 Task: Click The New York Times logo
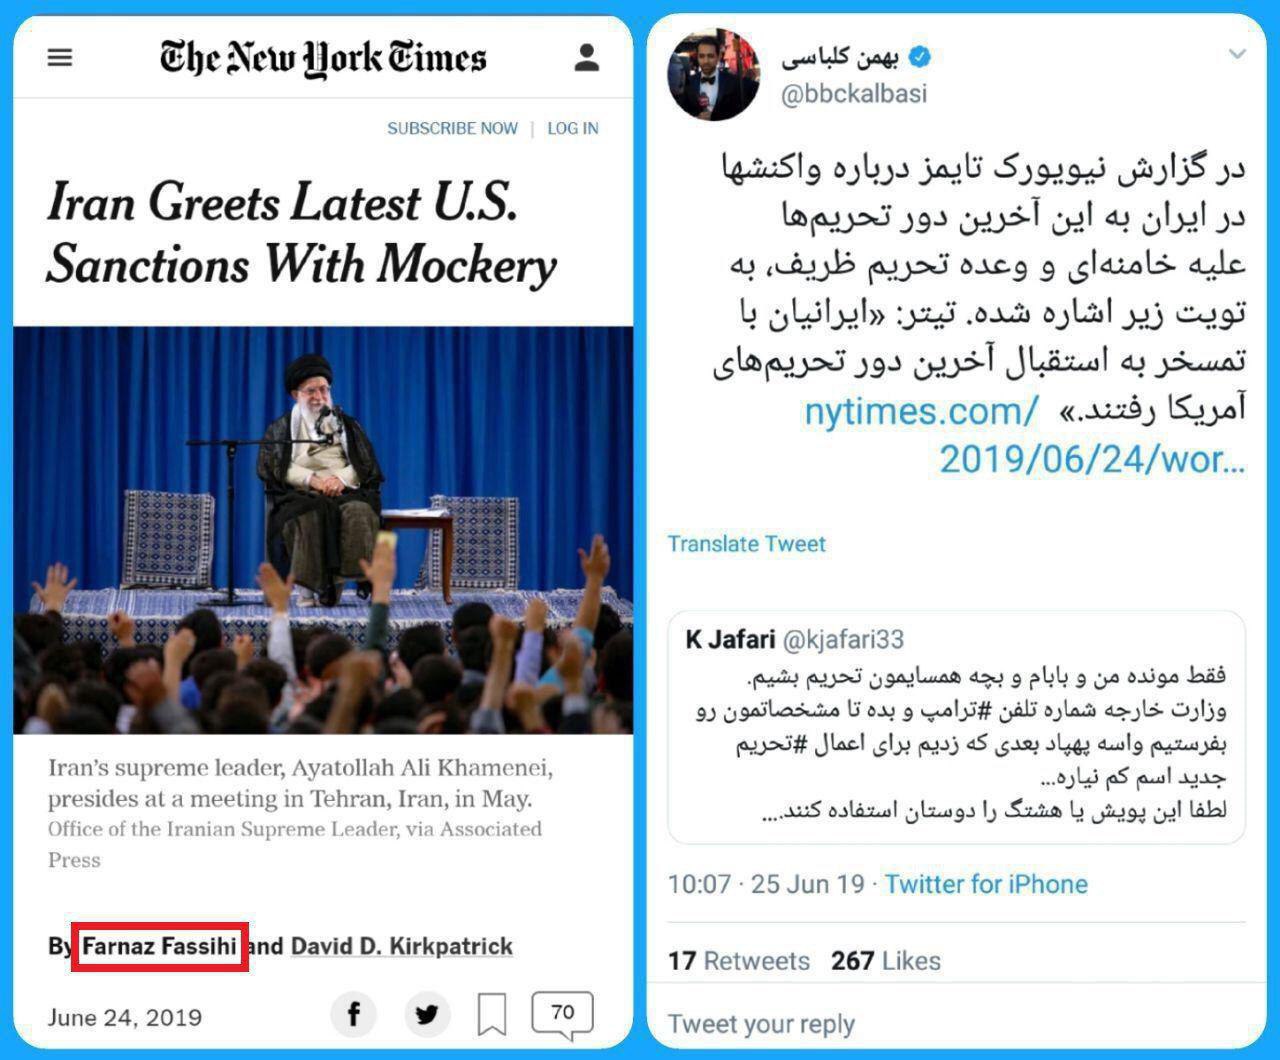coord(323,57)
